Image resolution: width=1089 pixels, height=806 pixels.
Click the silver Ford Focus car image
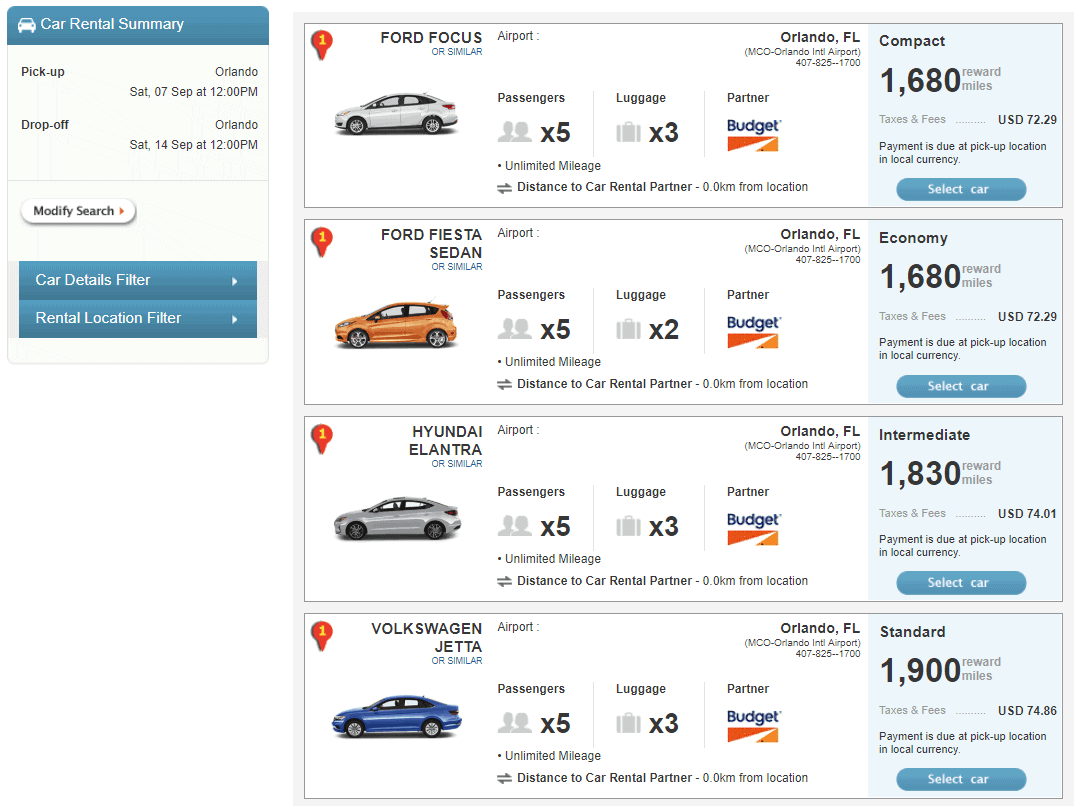396,113
